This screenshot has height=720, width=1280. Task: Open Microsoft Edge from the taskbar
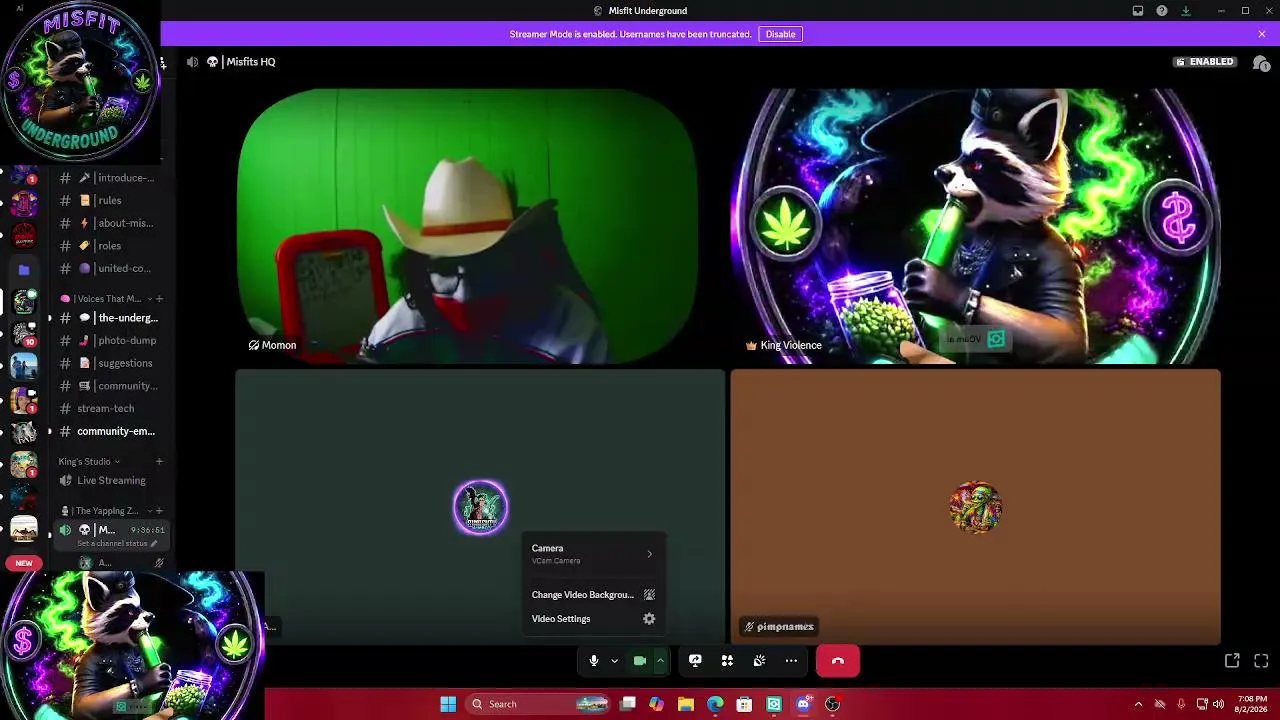(x=715, y=704)
